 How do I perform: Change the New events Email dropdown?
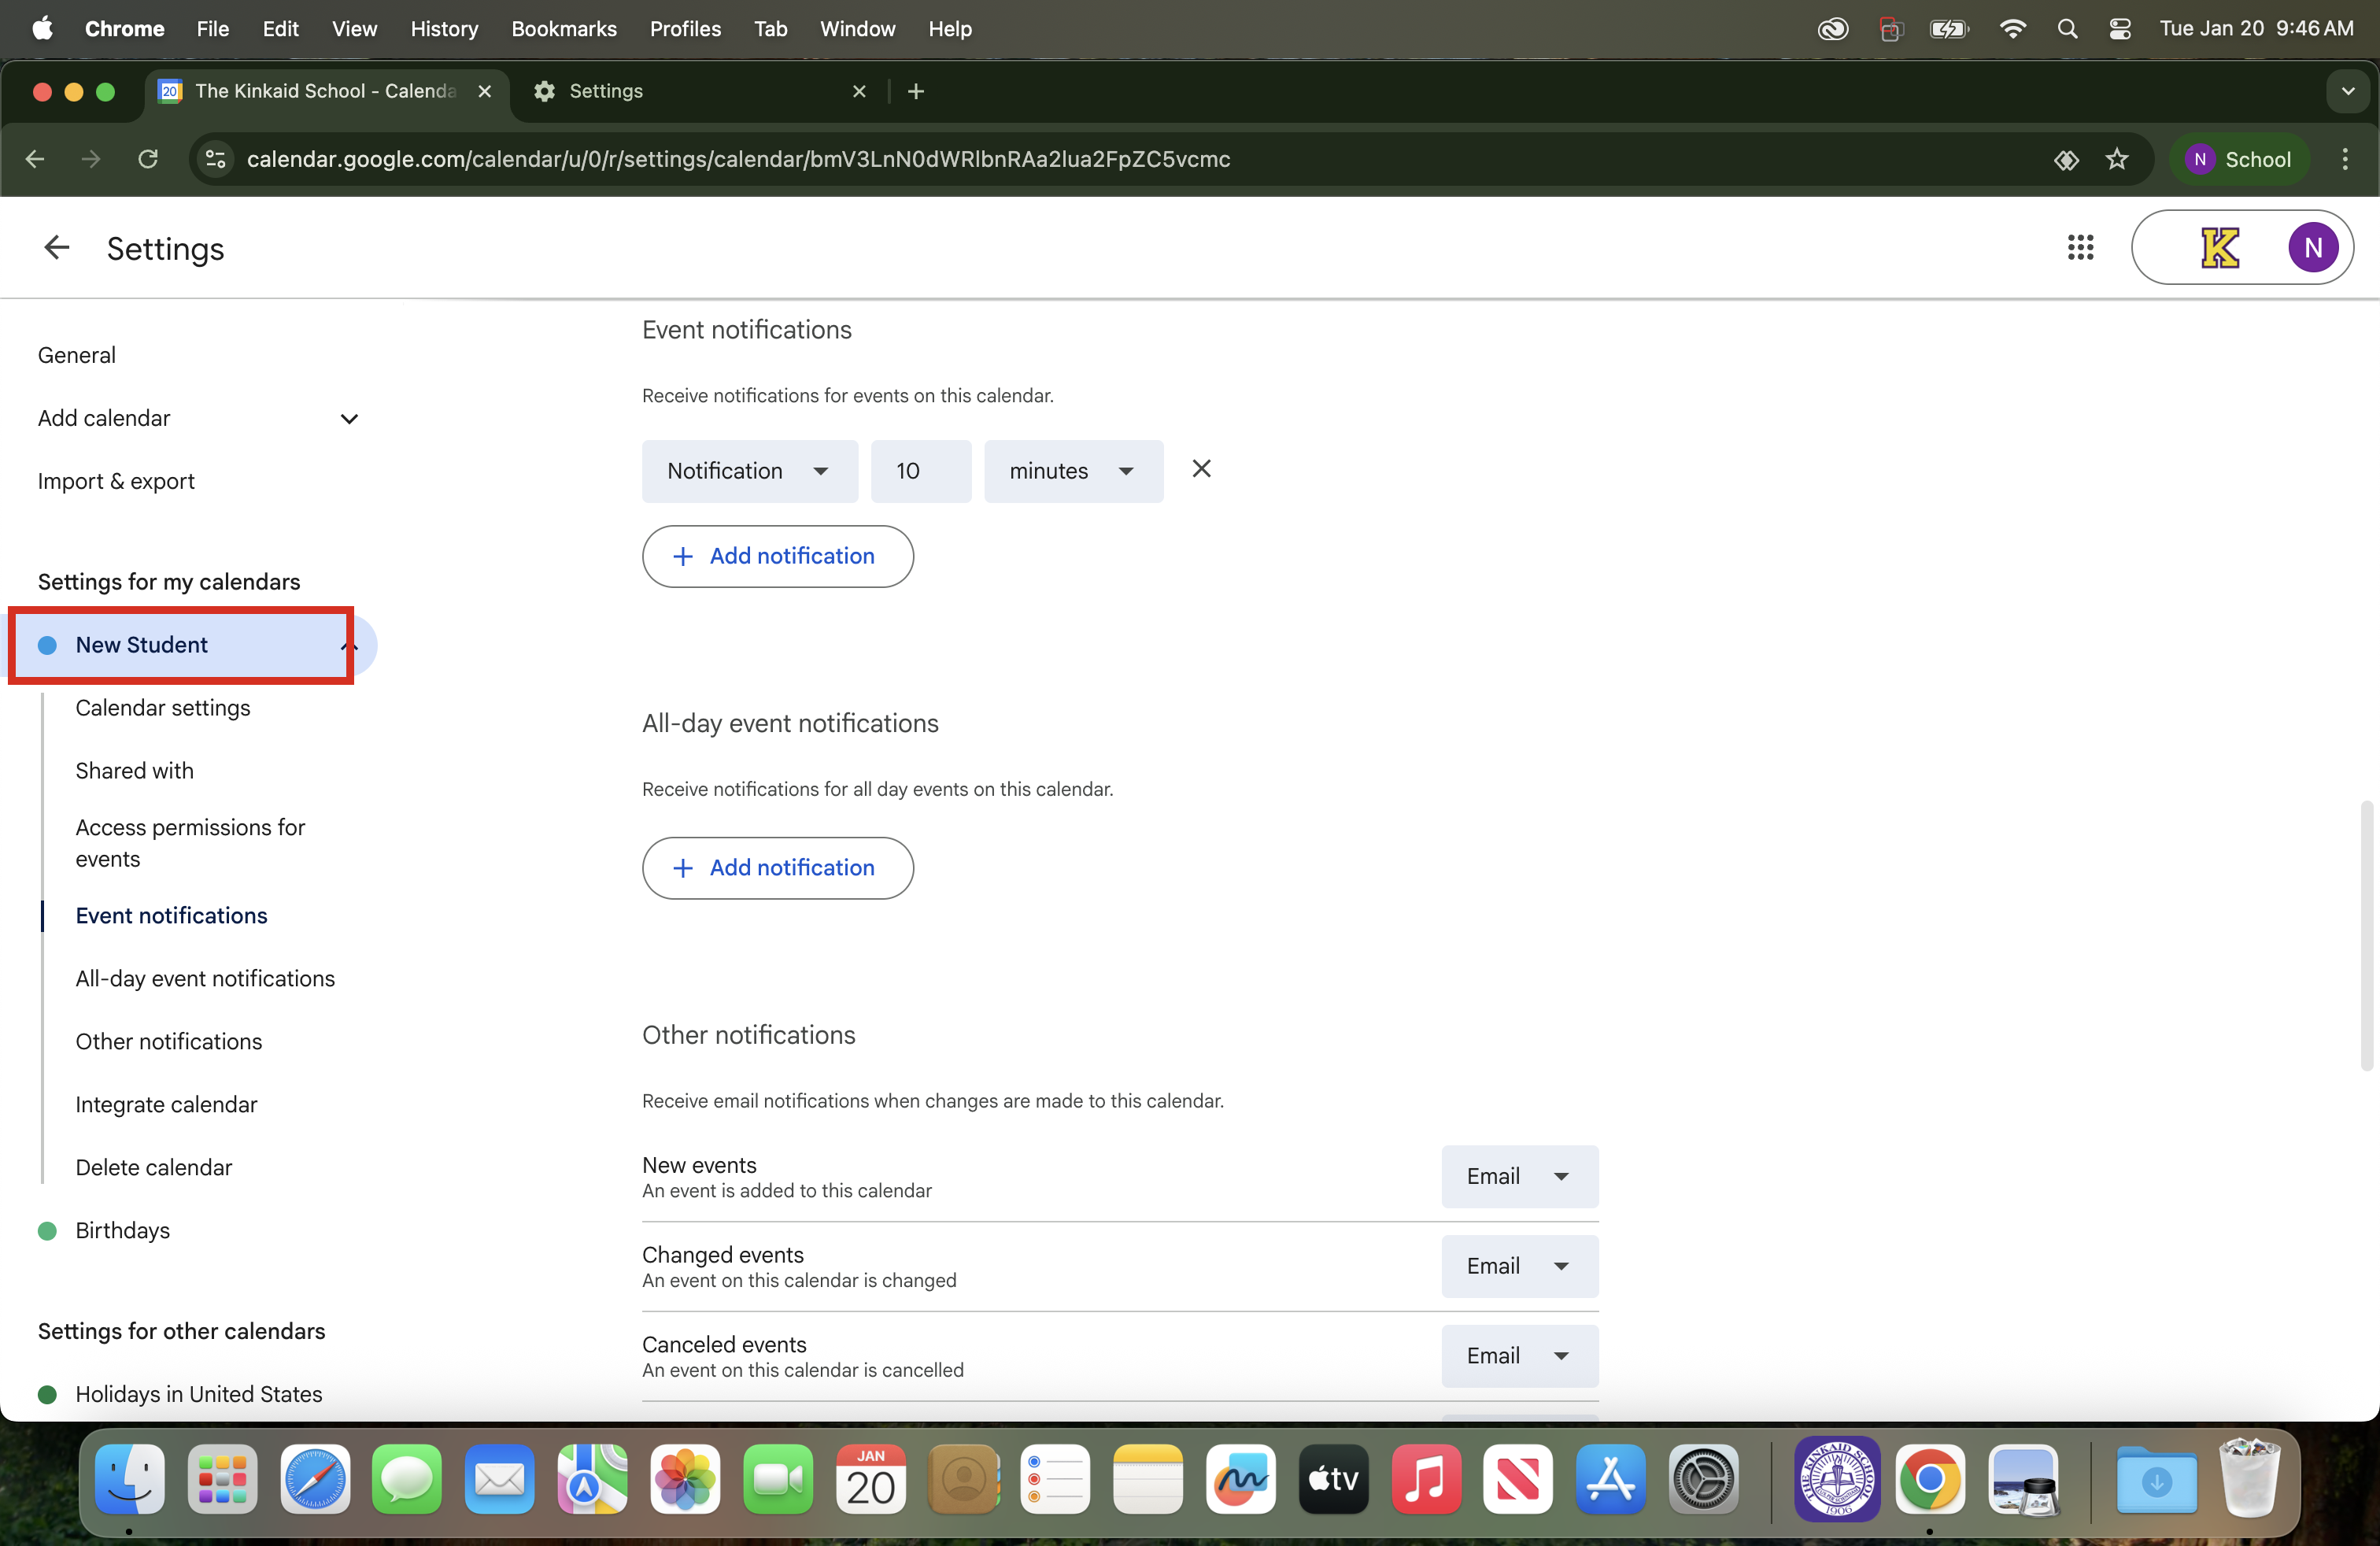tap(1518, 1176)
